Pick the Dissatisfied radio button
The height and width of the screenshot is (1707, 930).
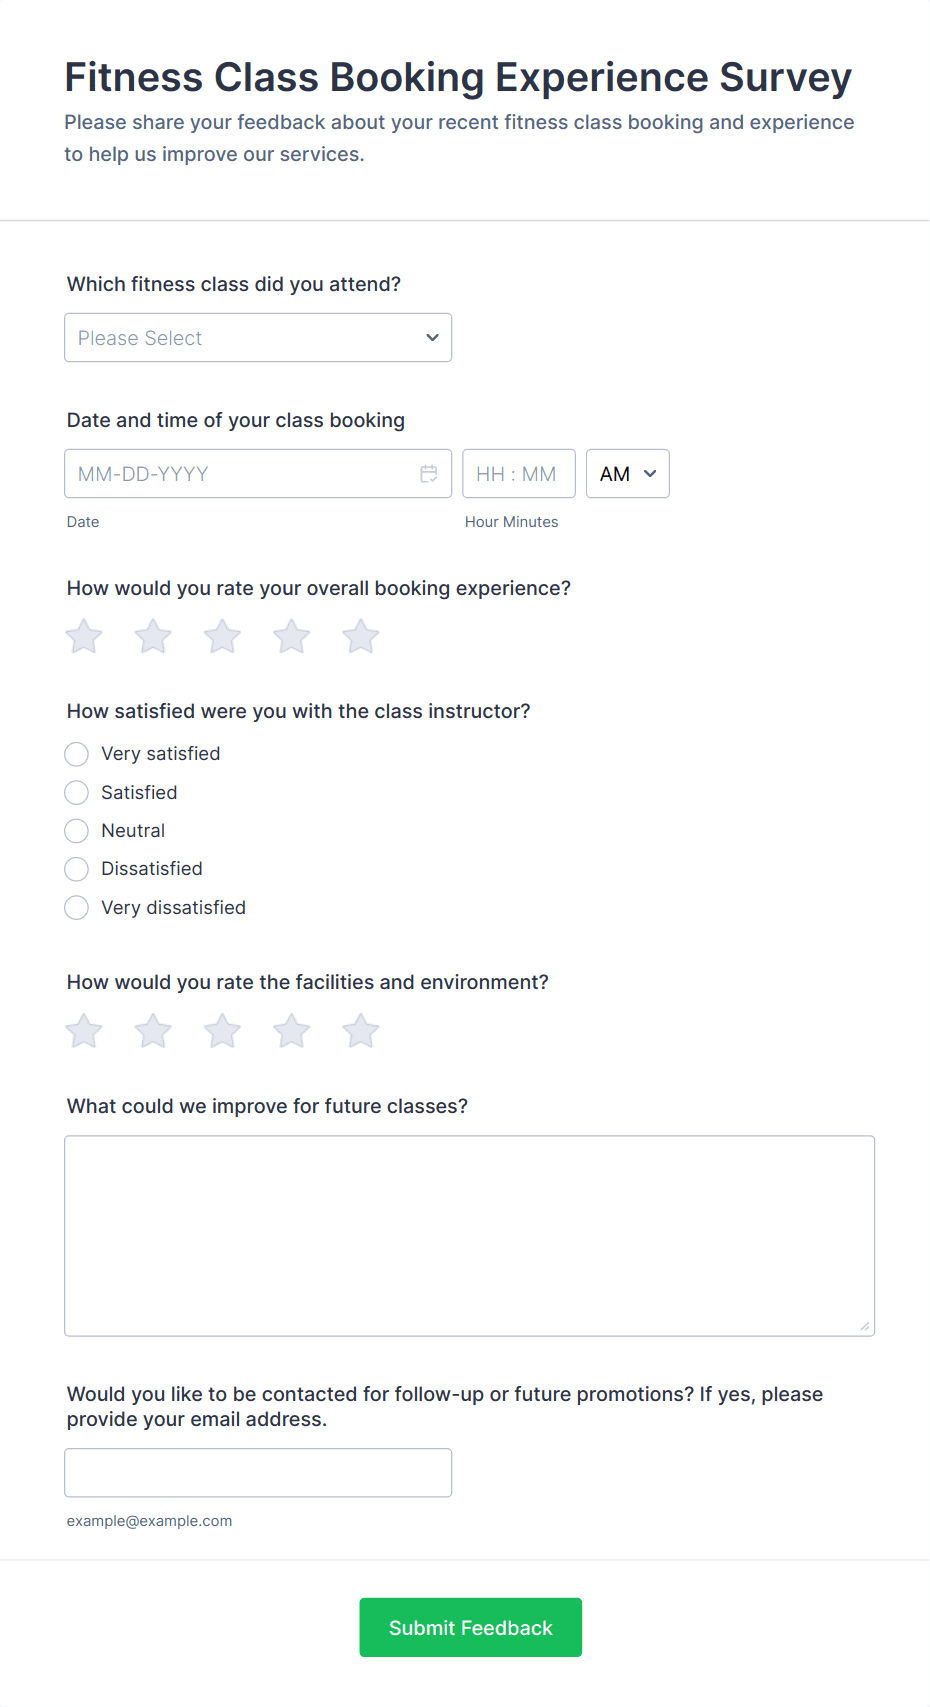point(76,869)
